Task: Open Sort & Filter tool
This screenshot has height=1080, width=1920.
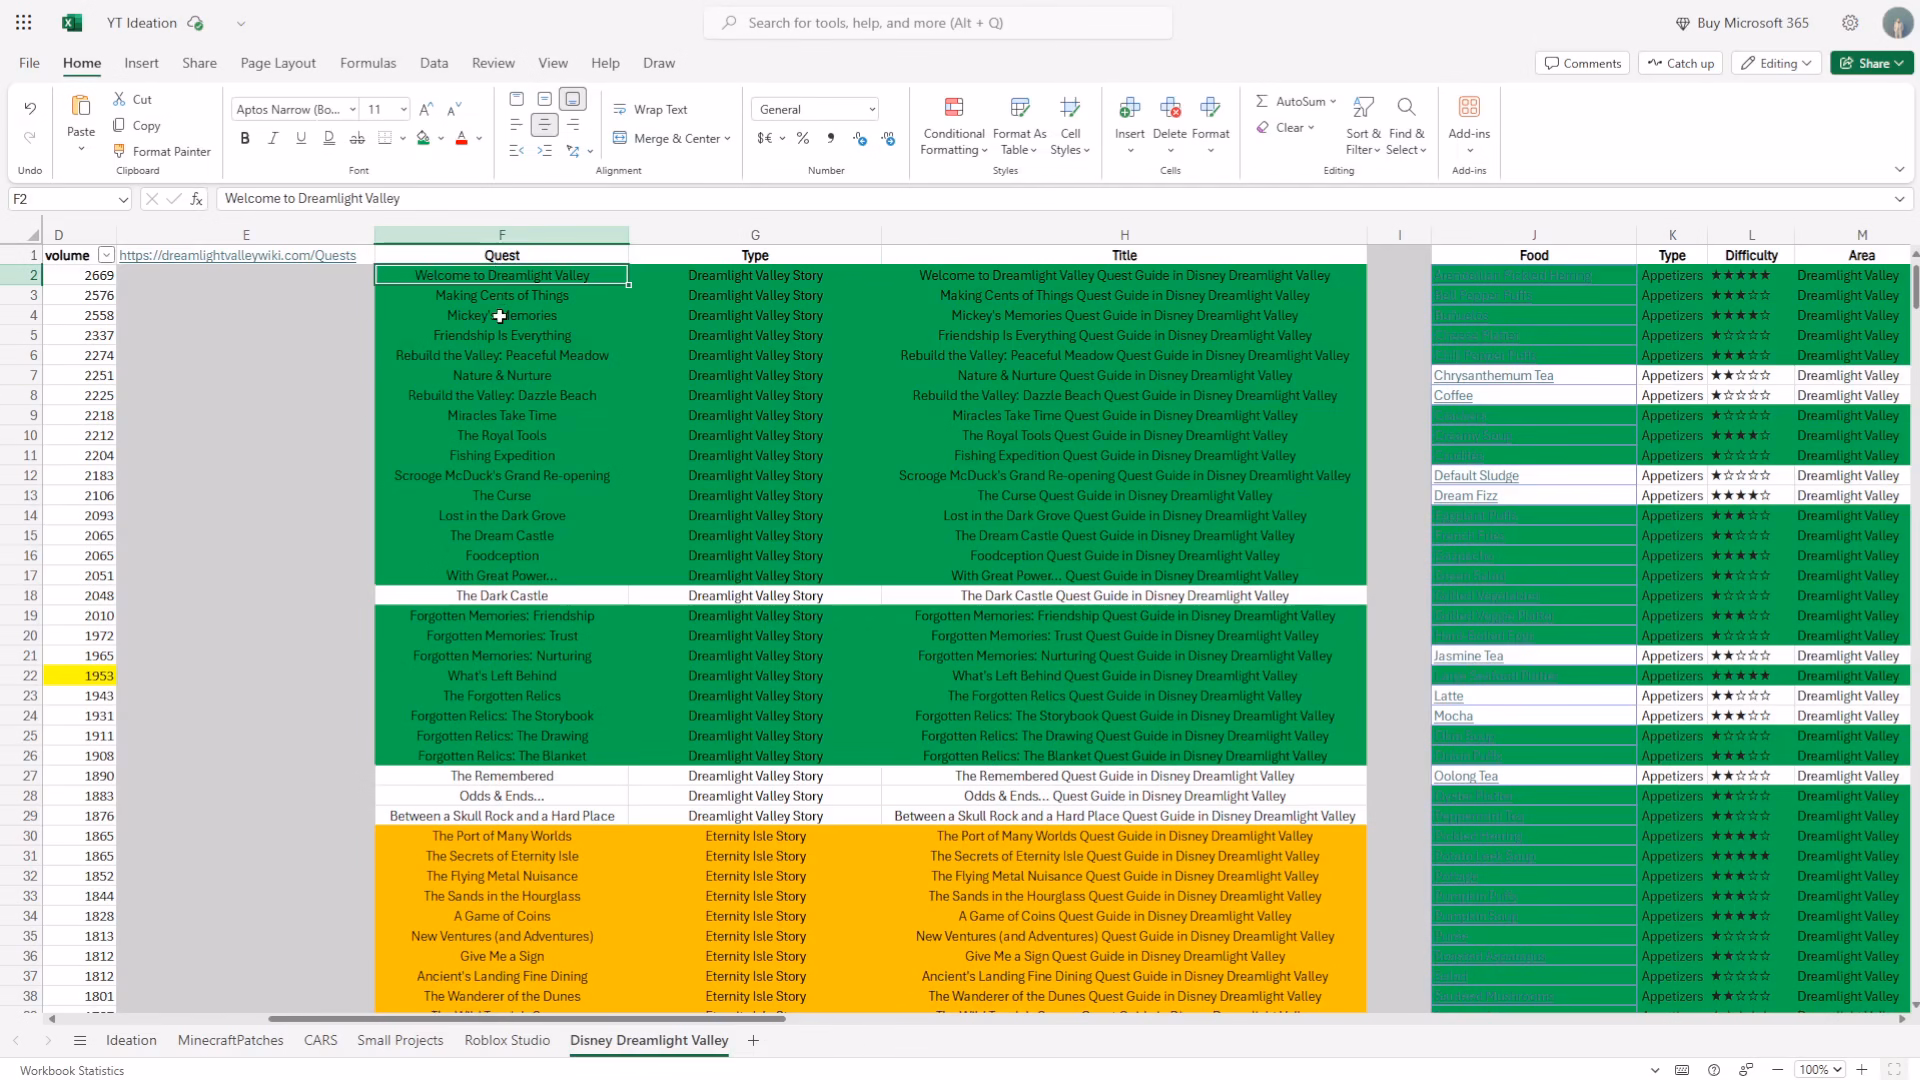Action: tap(1363, 126)
